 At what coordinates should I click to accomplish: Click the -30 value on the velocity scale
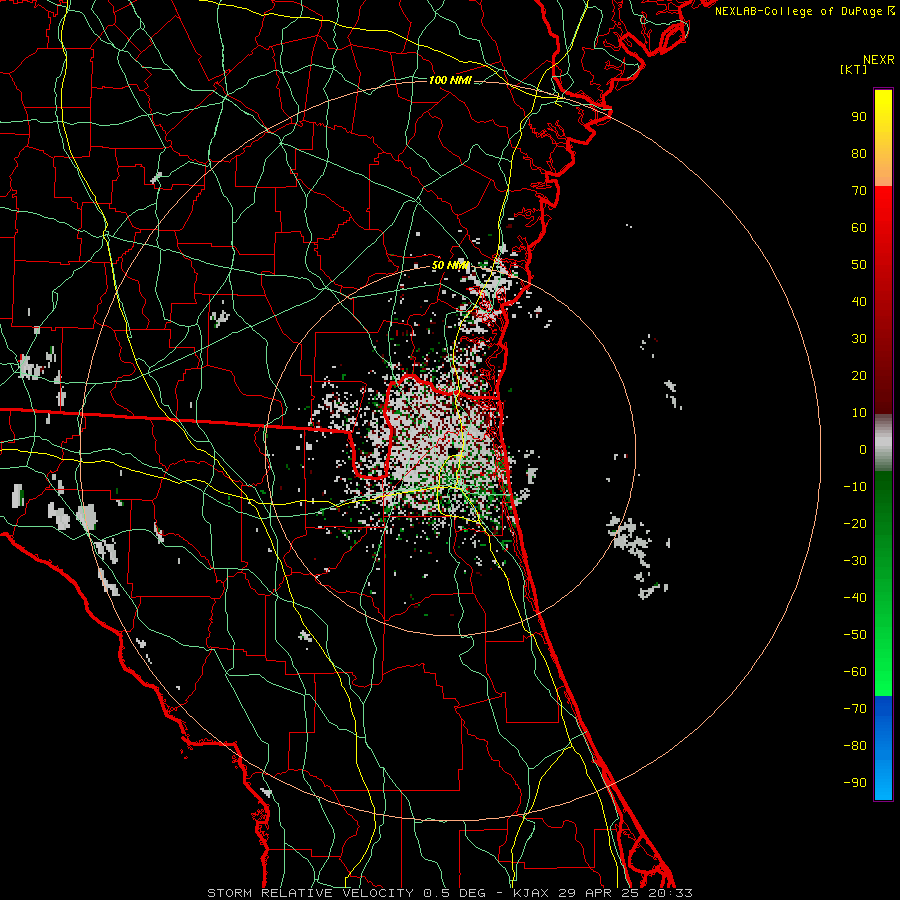[x=855, y=561]
